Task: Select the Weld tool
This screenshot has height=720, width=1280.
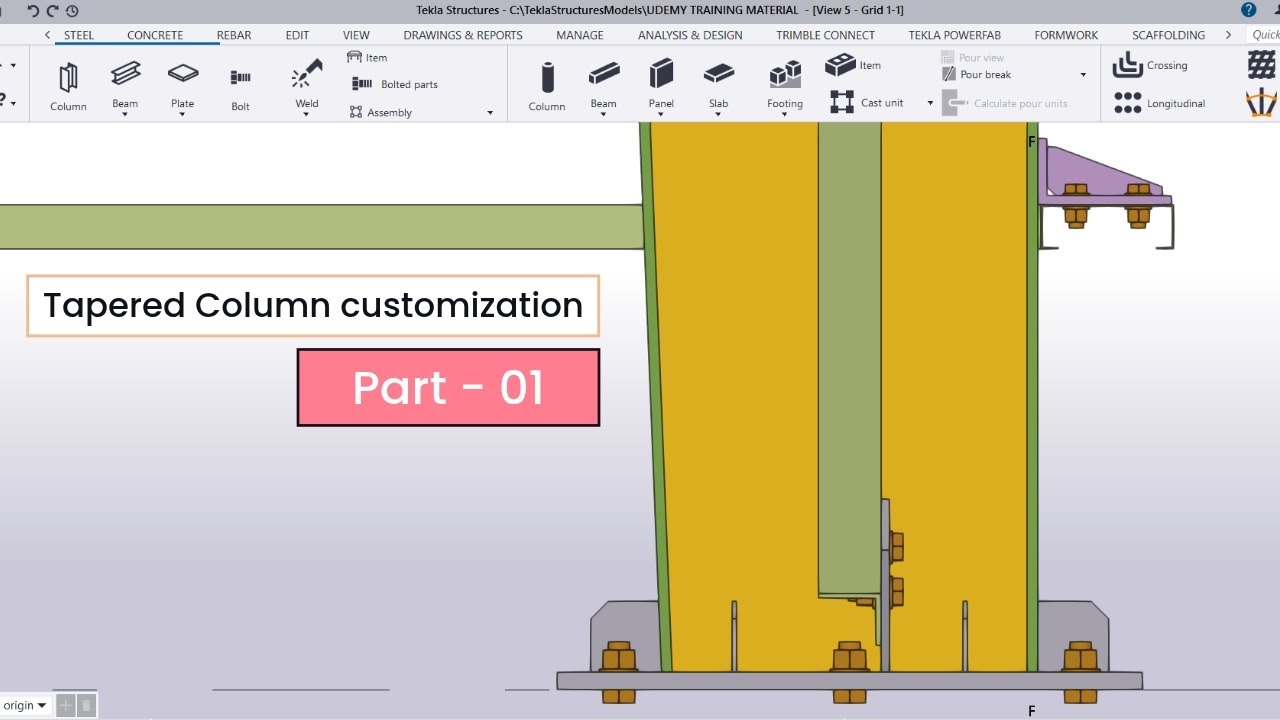Action: (x=307, y=84)
